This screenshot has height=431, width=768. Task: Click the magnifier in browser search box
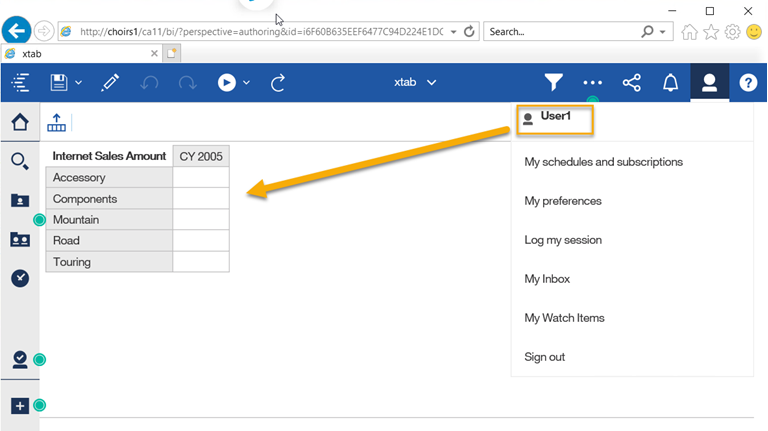[648, 31]
